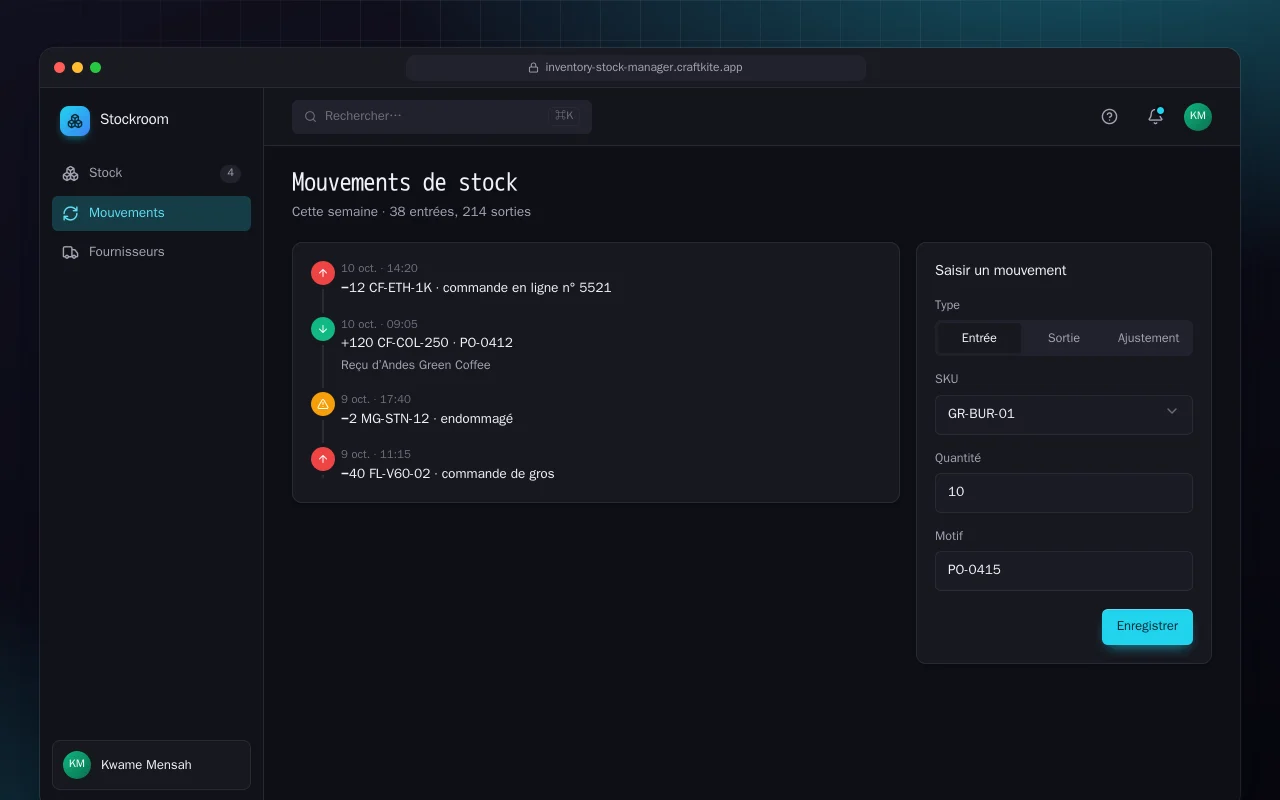Click the orange warning icon for MG-STN-12
The width and height of the screenshot is (1280, 800).
click(322, 404)
